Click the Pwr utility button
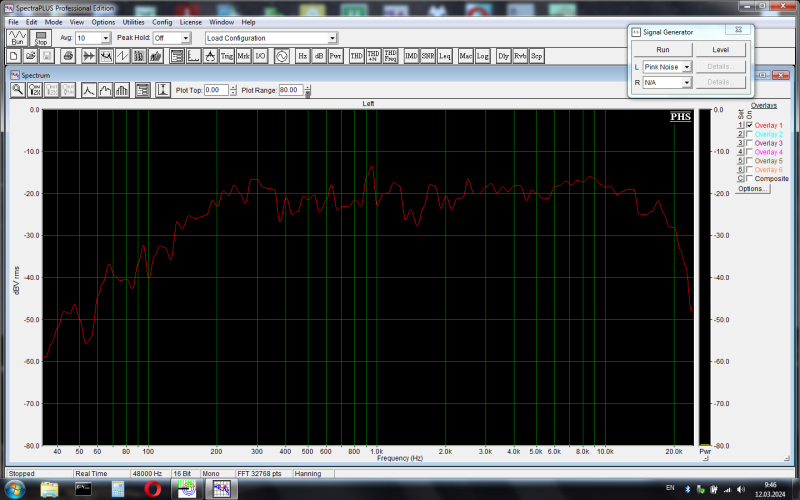800x500 pixels. coord(335,56)
